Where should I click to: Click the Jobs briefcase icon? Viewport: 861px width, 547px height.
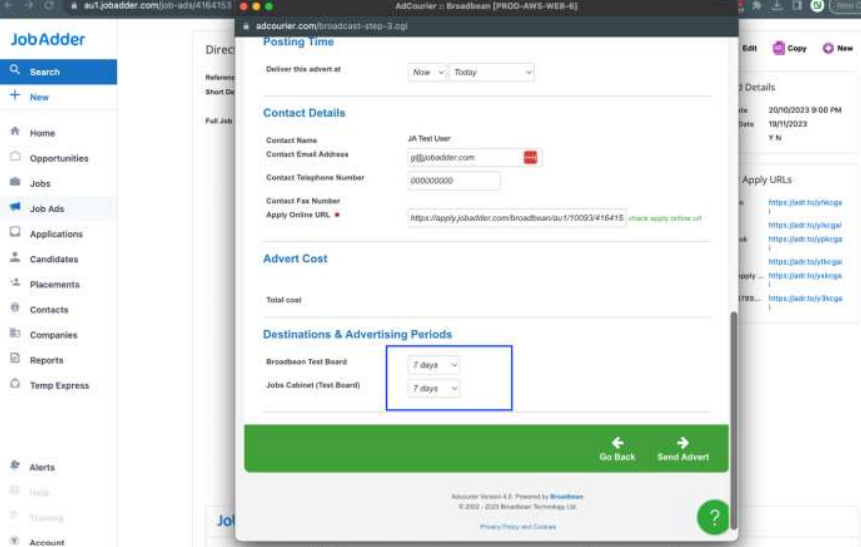[x=15, y=182]
